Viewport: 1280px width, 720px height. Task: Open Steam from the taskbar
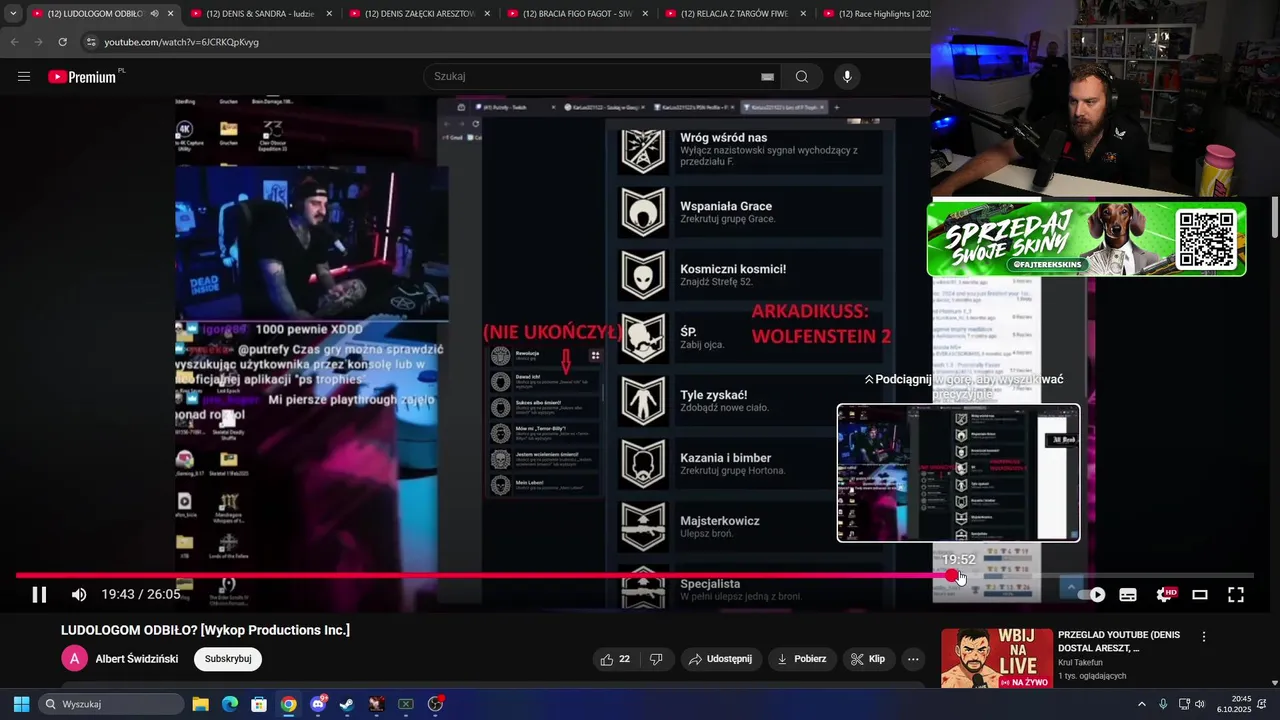click(x=347, y=704)
